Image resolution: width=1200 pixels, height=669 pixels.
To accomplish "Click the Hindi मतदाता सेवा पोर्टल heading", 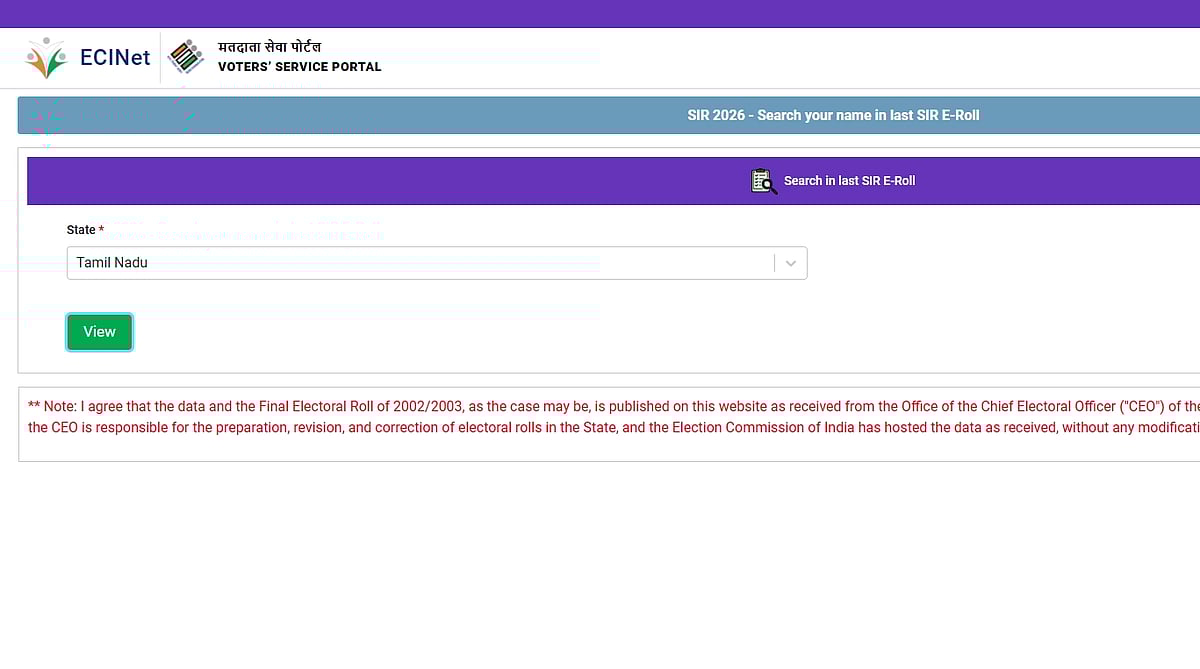I will pyautogui.click(x=269, y=47).
